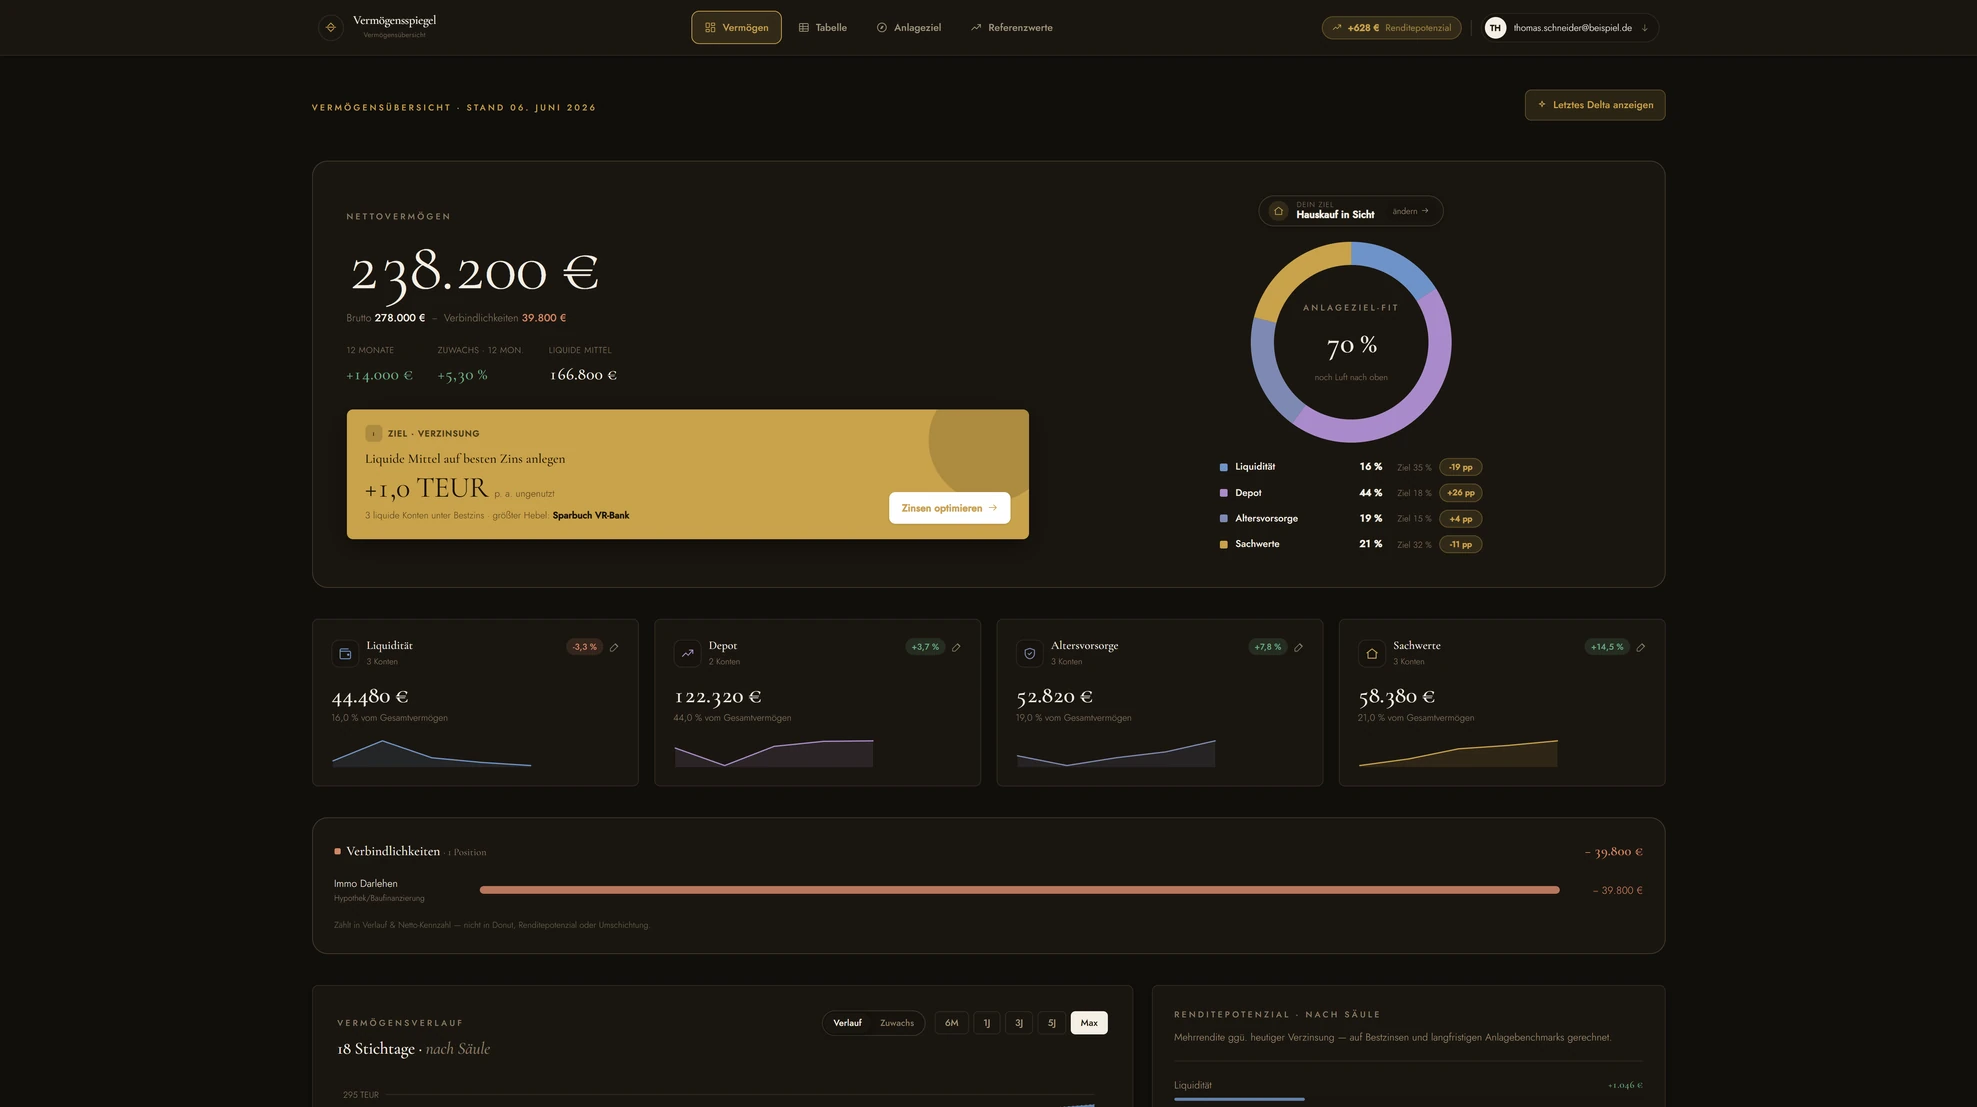
Task: Click the +4 pp Altersvorsorge badge
Action: (1460, 519)
